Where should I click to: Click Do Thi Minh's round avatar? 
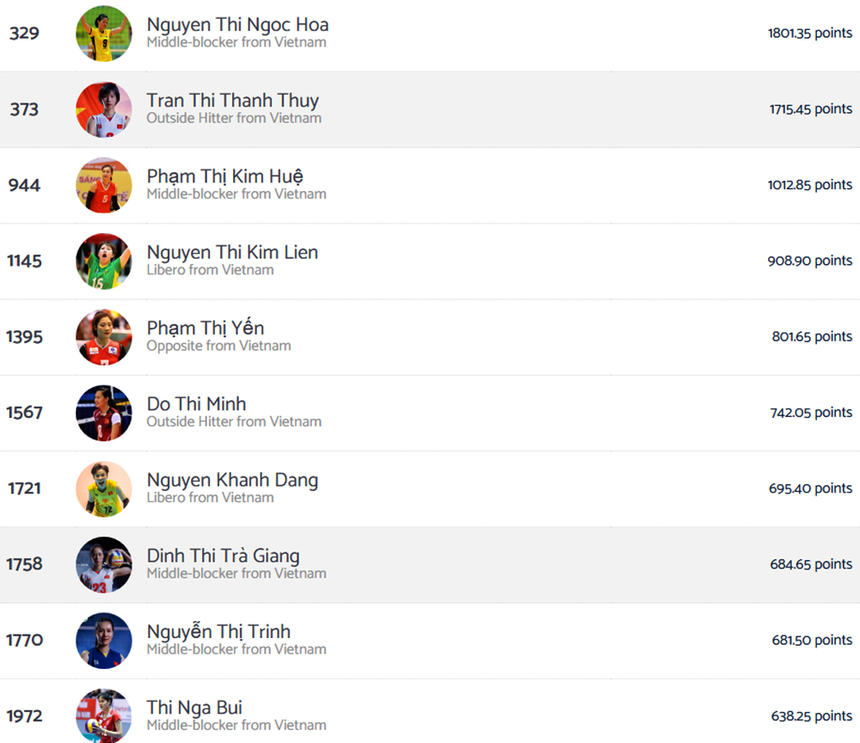coord(104,413)
